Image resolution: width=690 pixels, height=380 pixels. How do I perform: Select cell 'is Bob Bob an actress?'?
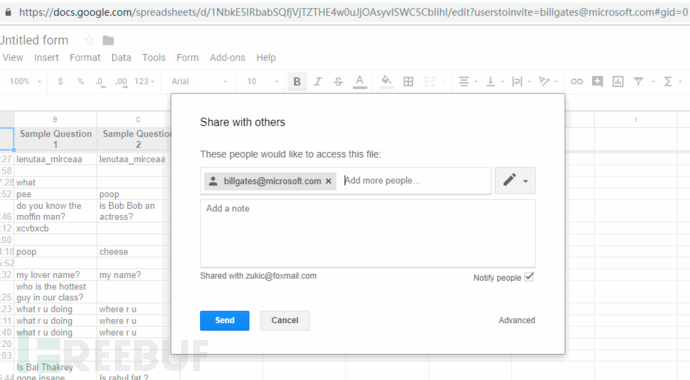(x=134, y=211)
